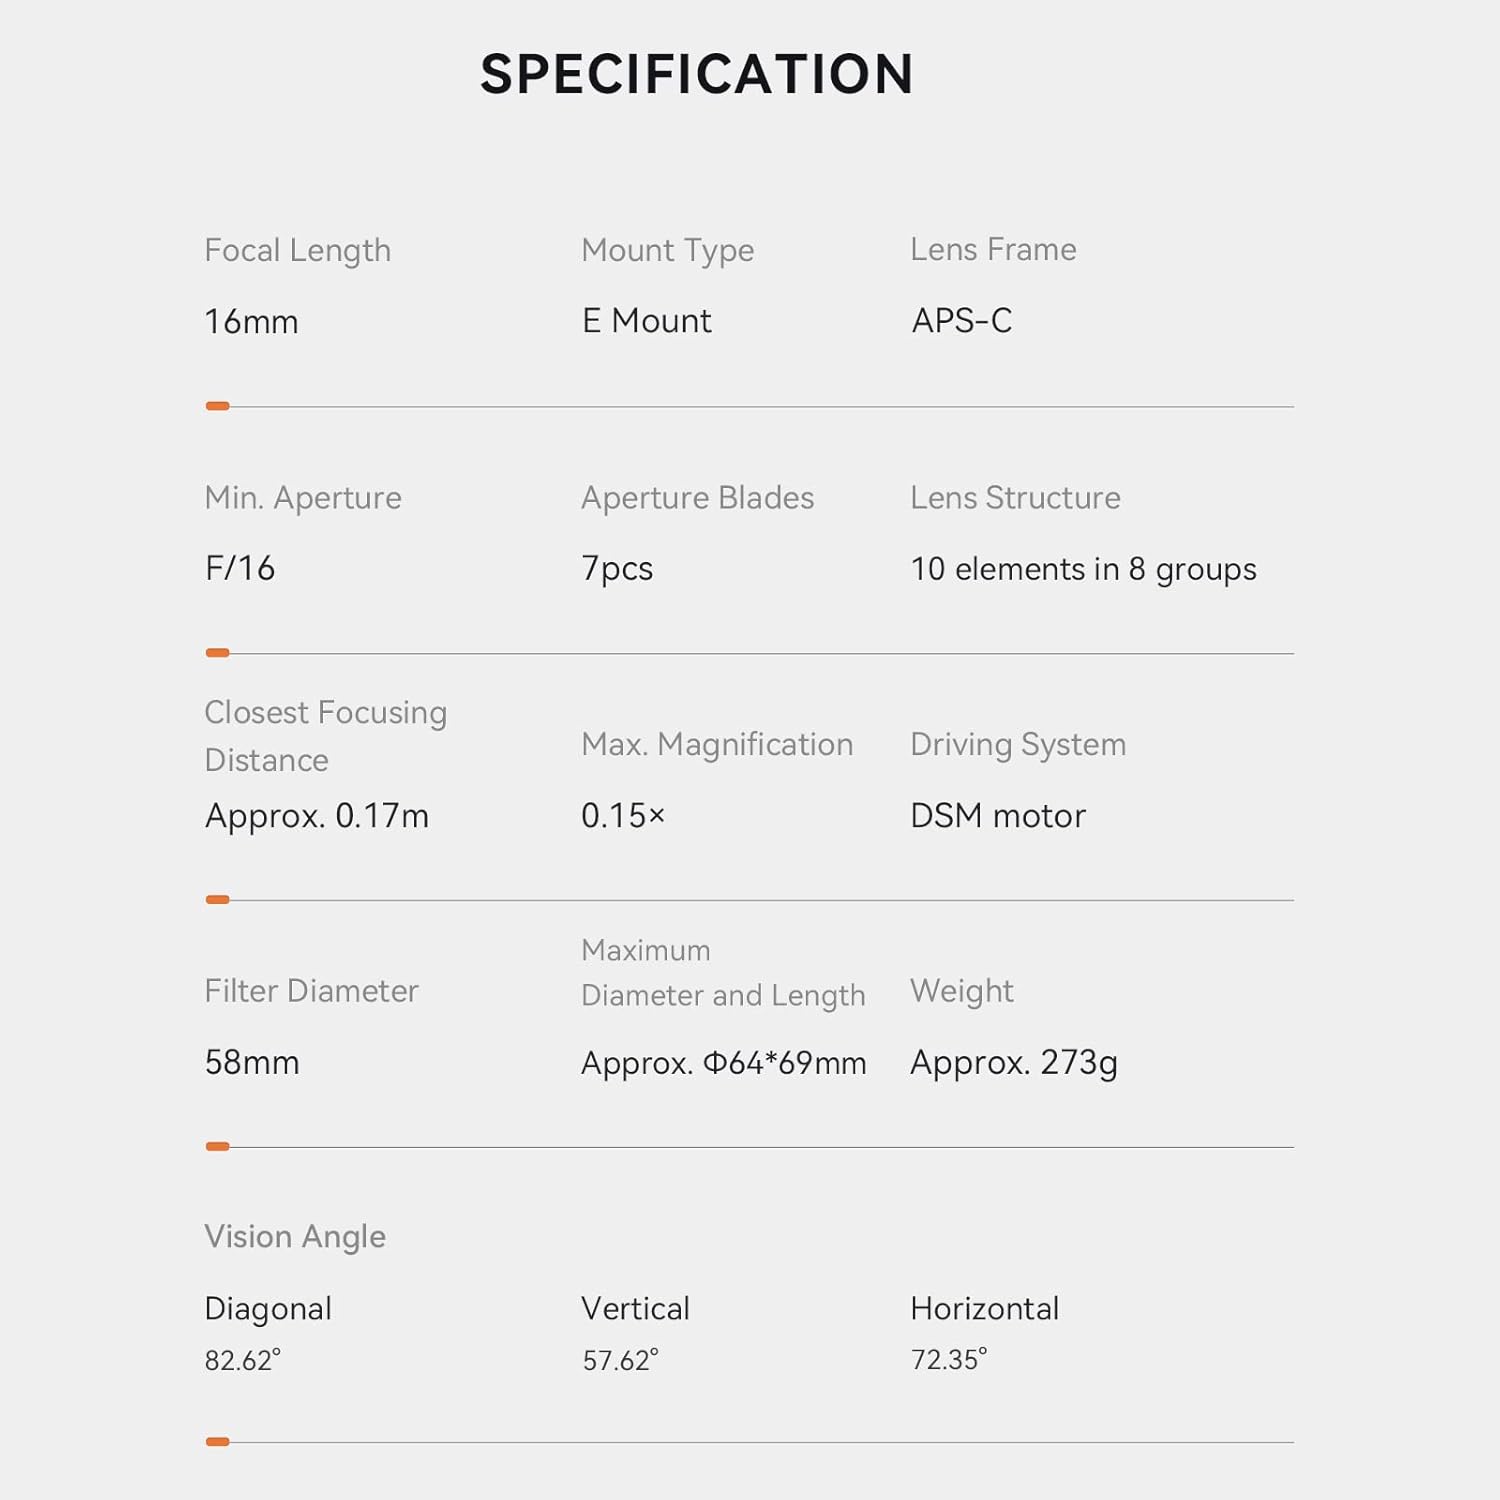
Task: Click the Min. Aperture label
Action: [302, 498]
